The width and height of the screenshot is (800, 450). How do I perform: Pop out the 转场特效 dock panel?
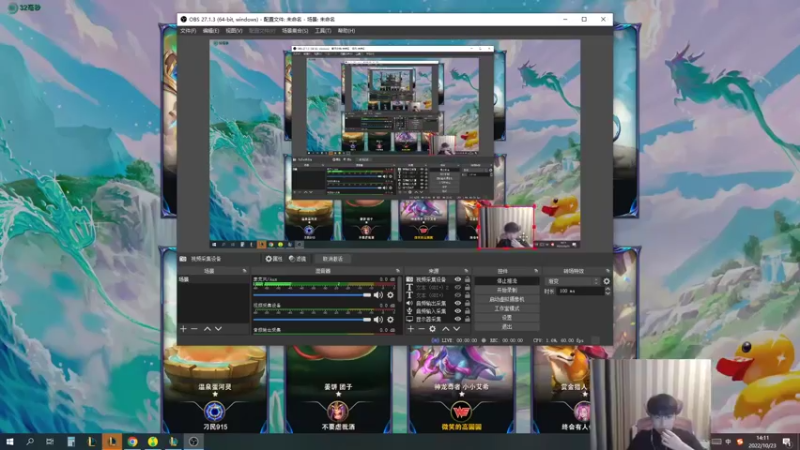point(608,271)
